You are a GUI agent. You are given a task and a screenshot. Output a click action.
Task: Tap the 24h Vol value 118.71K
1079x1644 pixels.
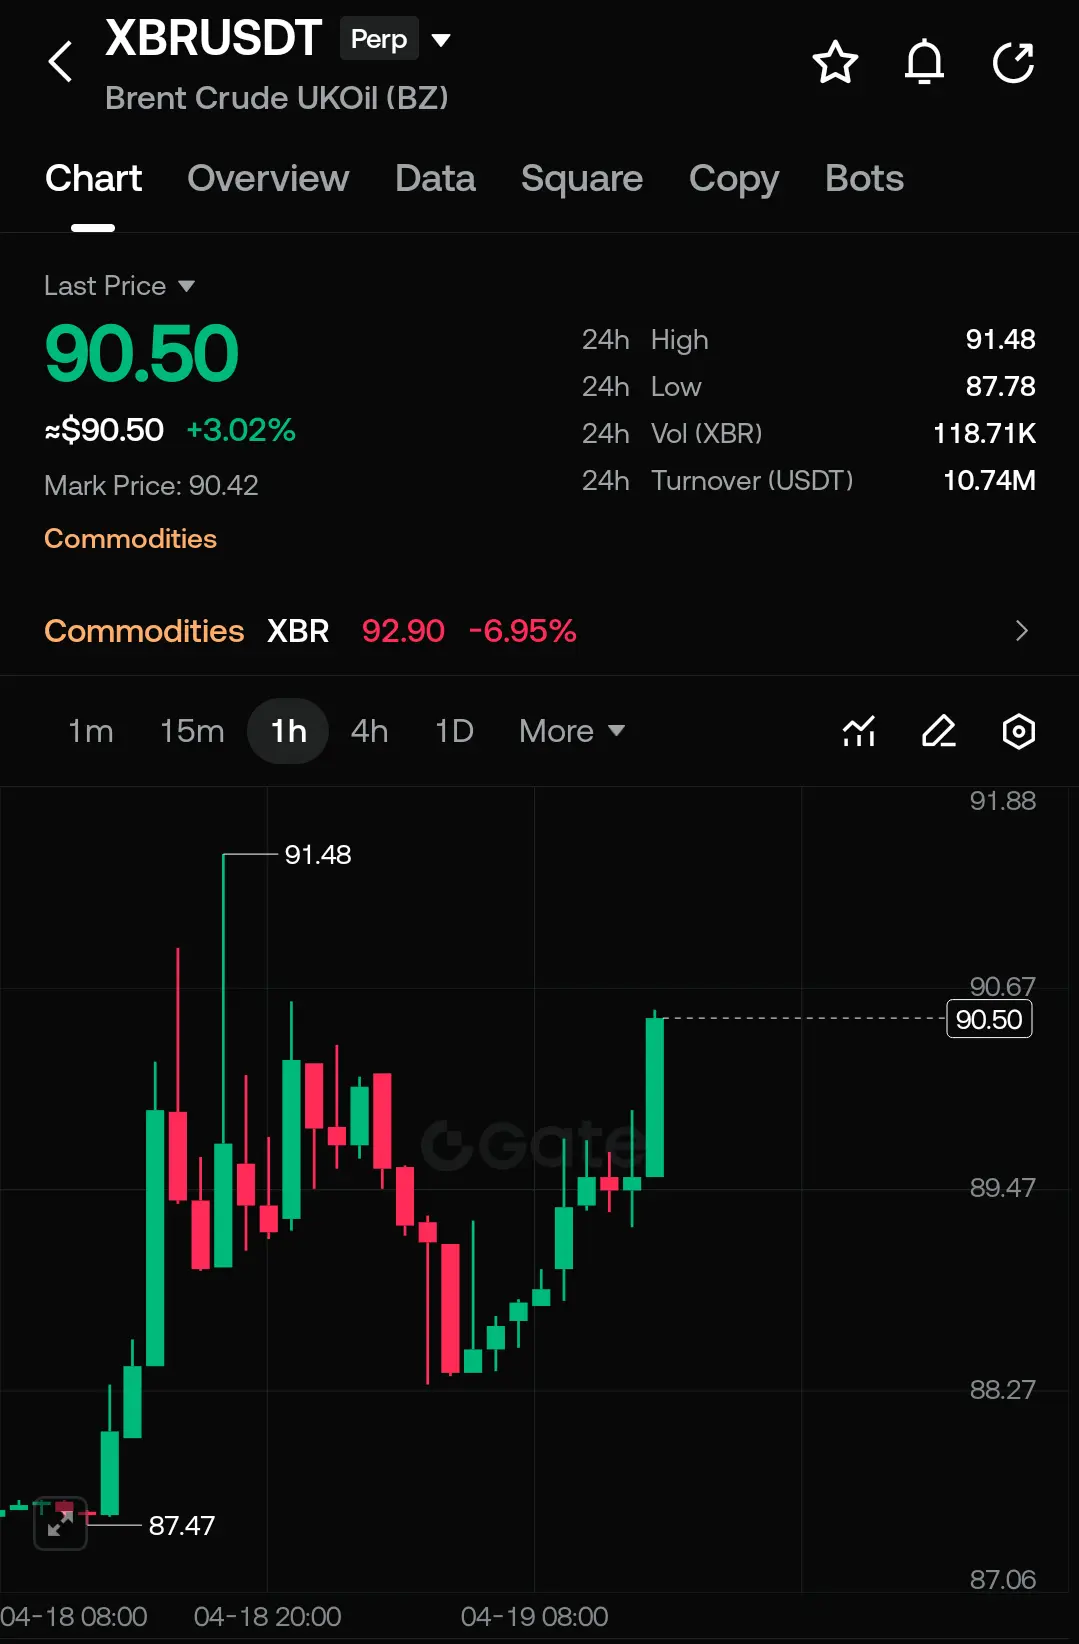point(984,434)
